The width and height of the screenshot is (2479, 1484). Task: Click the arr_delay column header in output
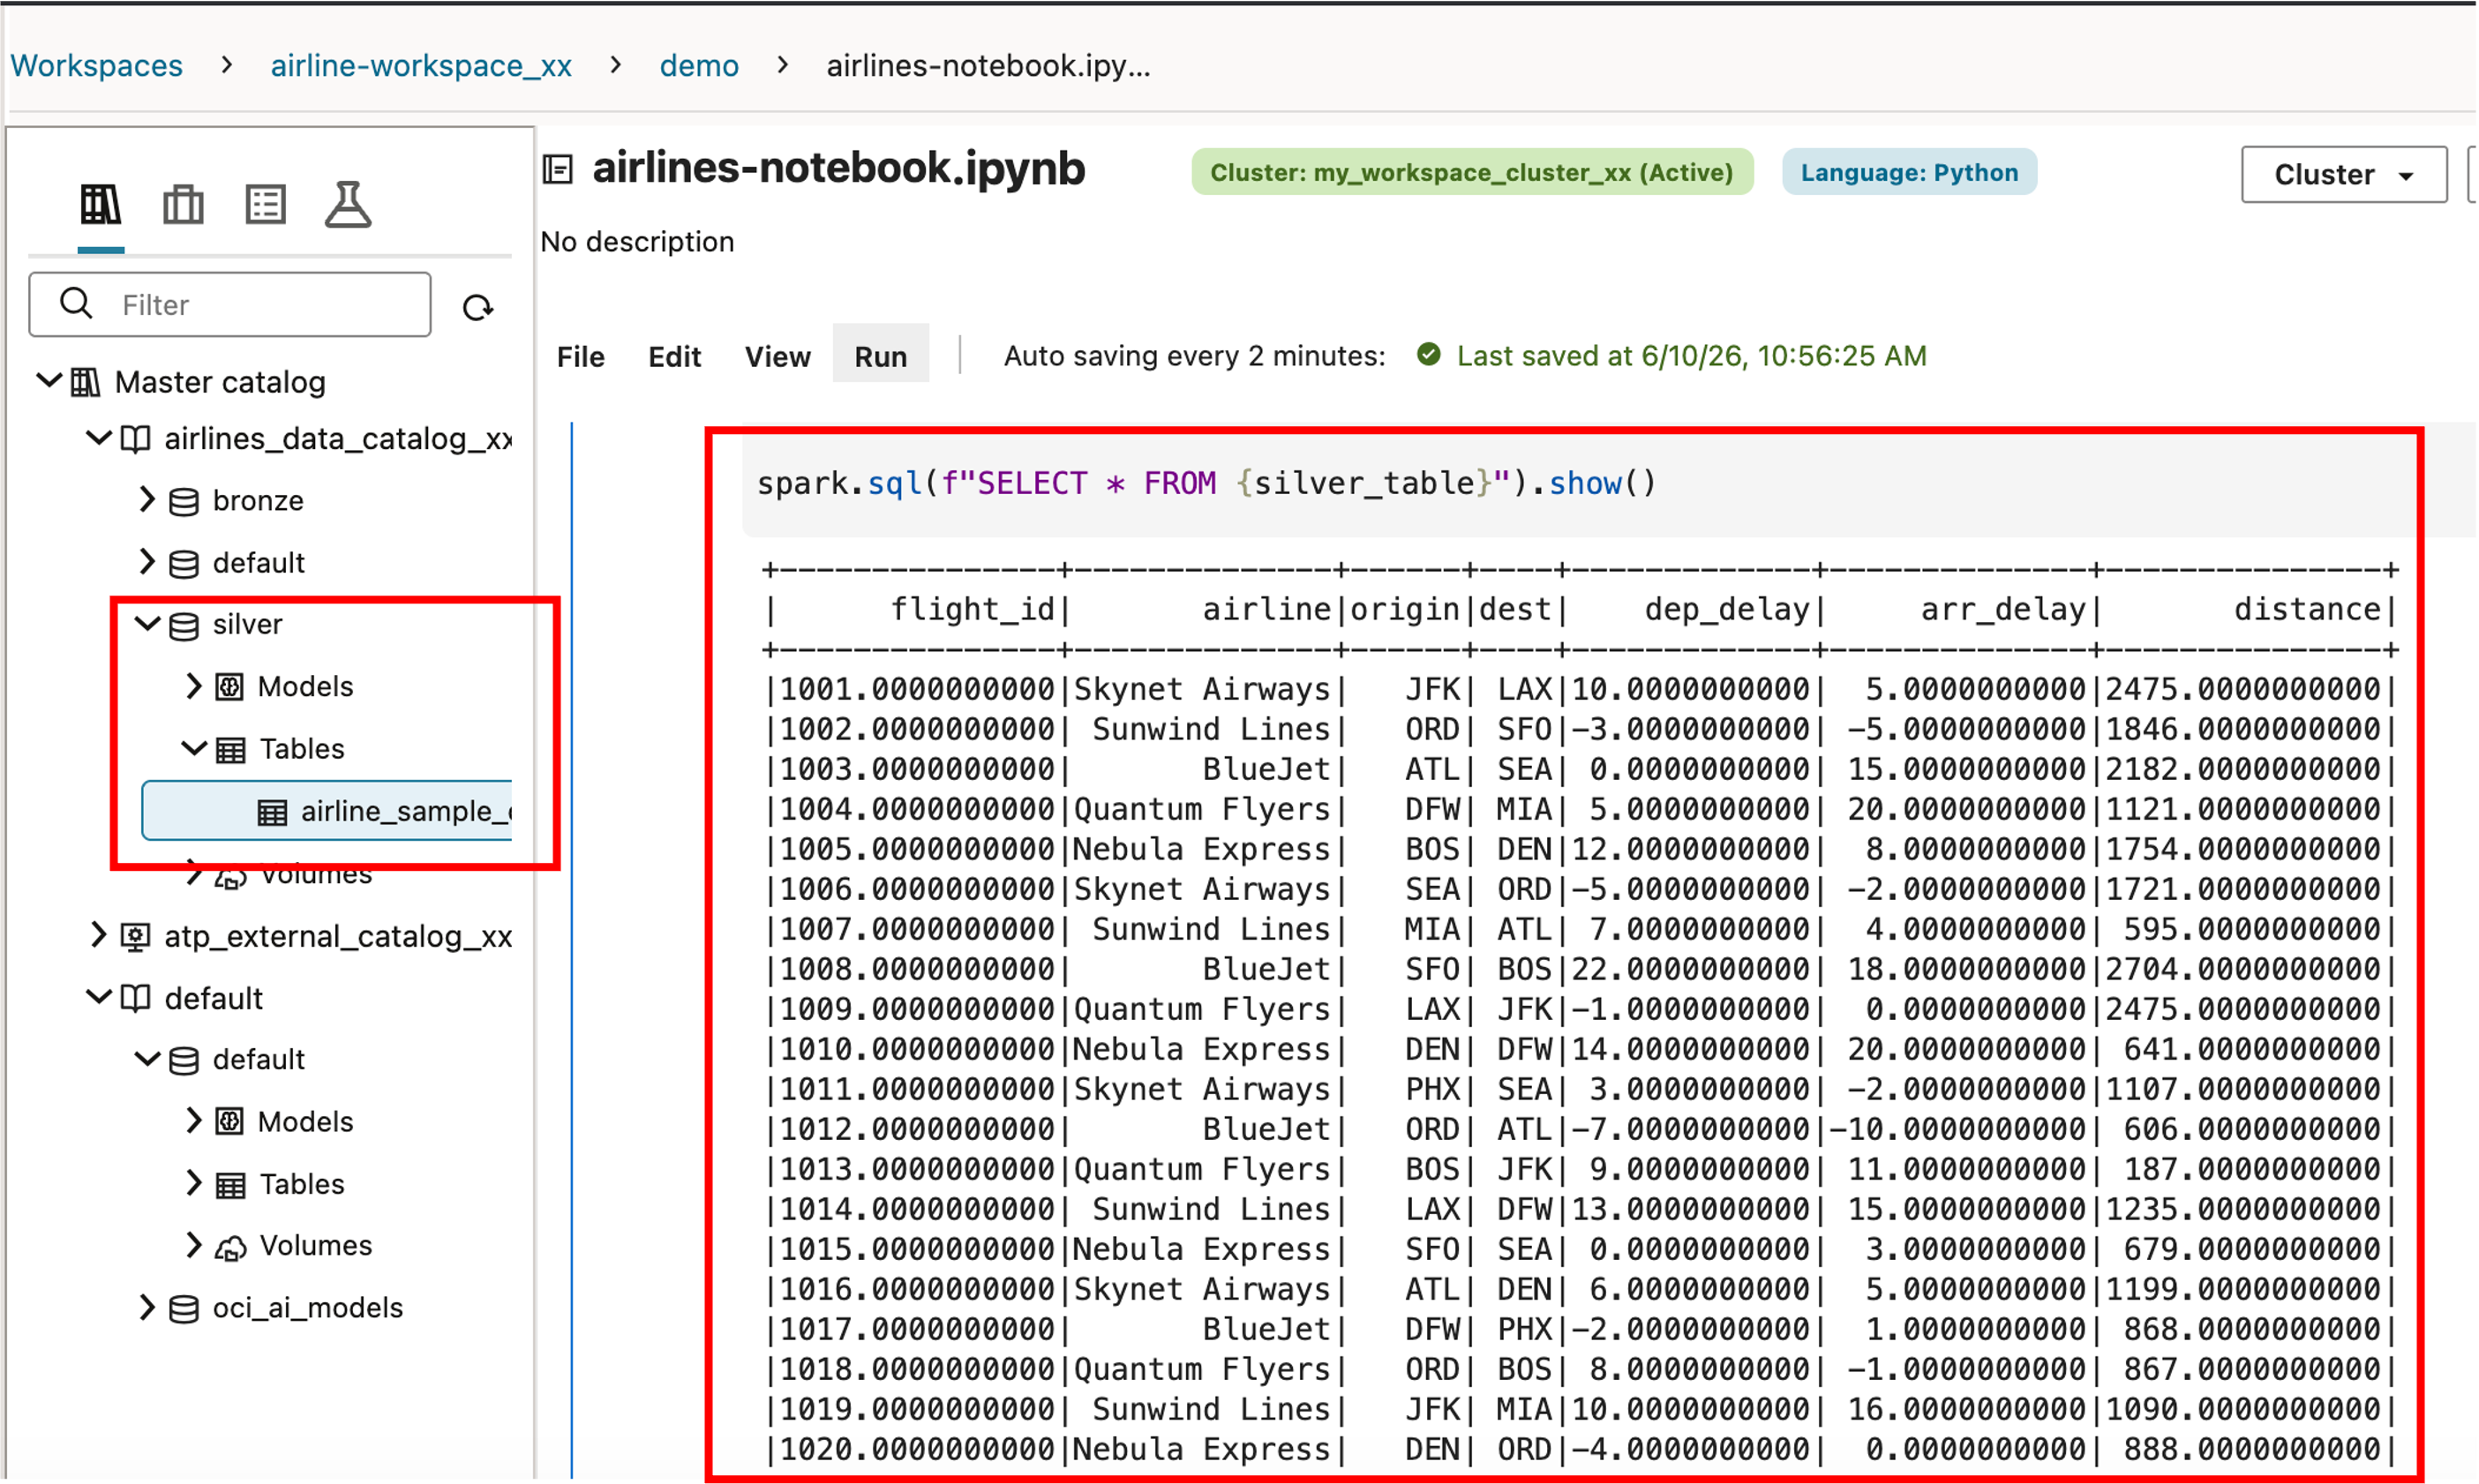tap(2003, 609)
